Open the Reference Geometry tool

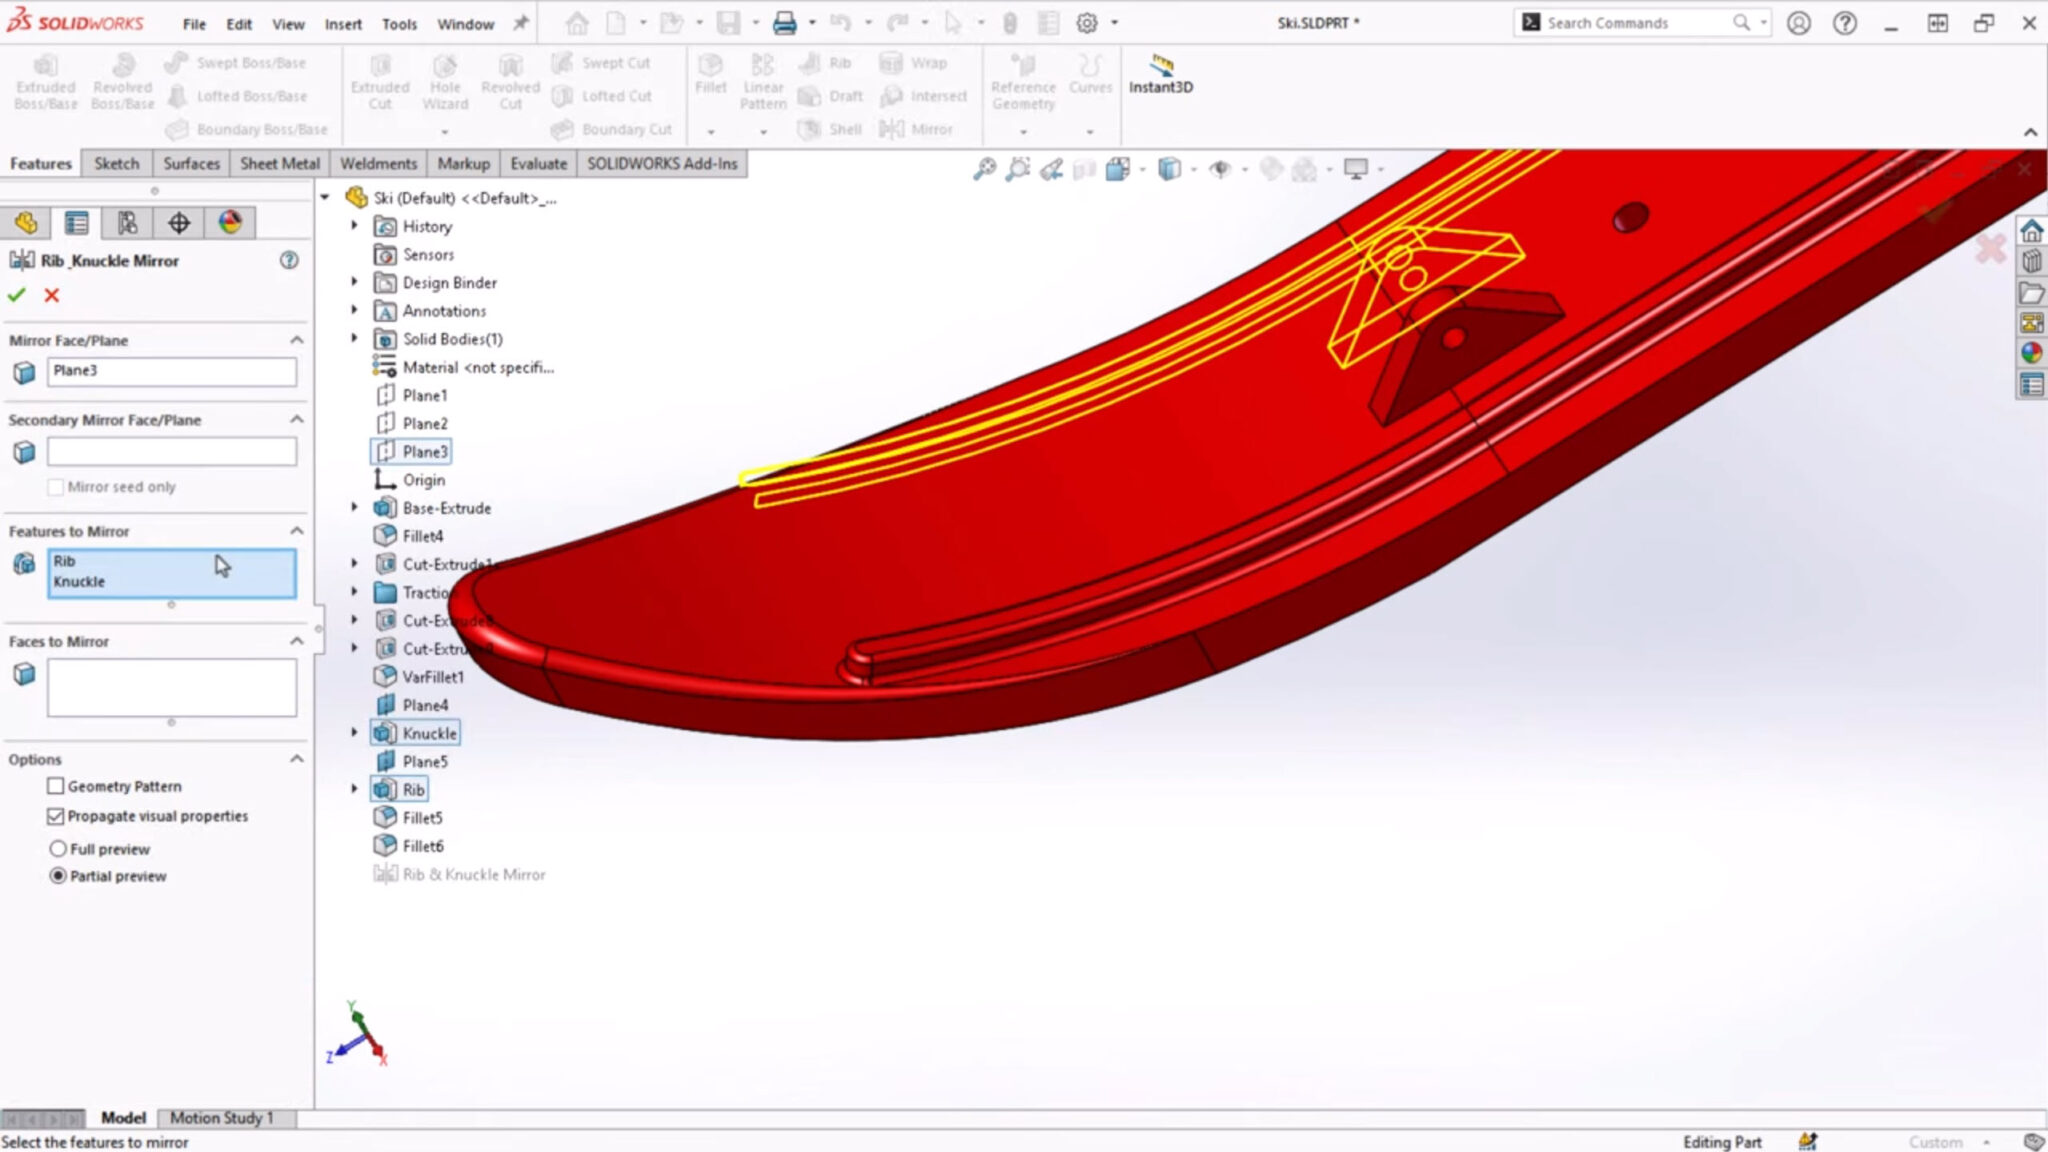click(1023, 80)
